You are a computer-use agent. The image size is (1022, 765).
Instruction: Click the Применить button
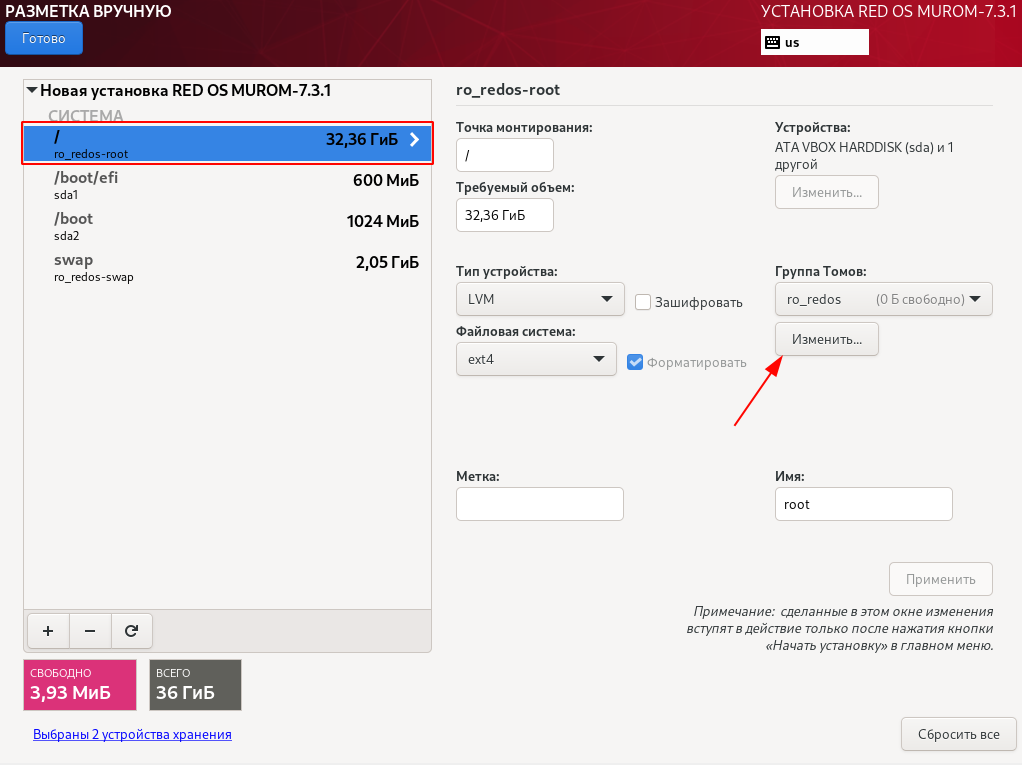point(941,579)
